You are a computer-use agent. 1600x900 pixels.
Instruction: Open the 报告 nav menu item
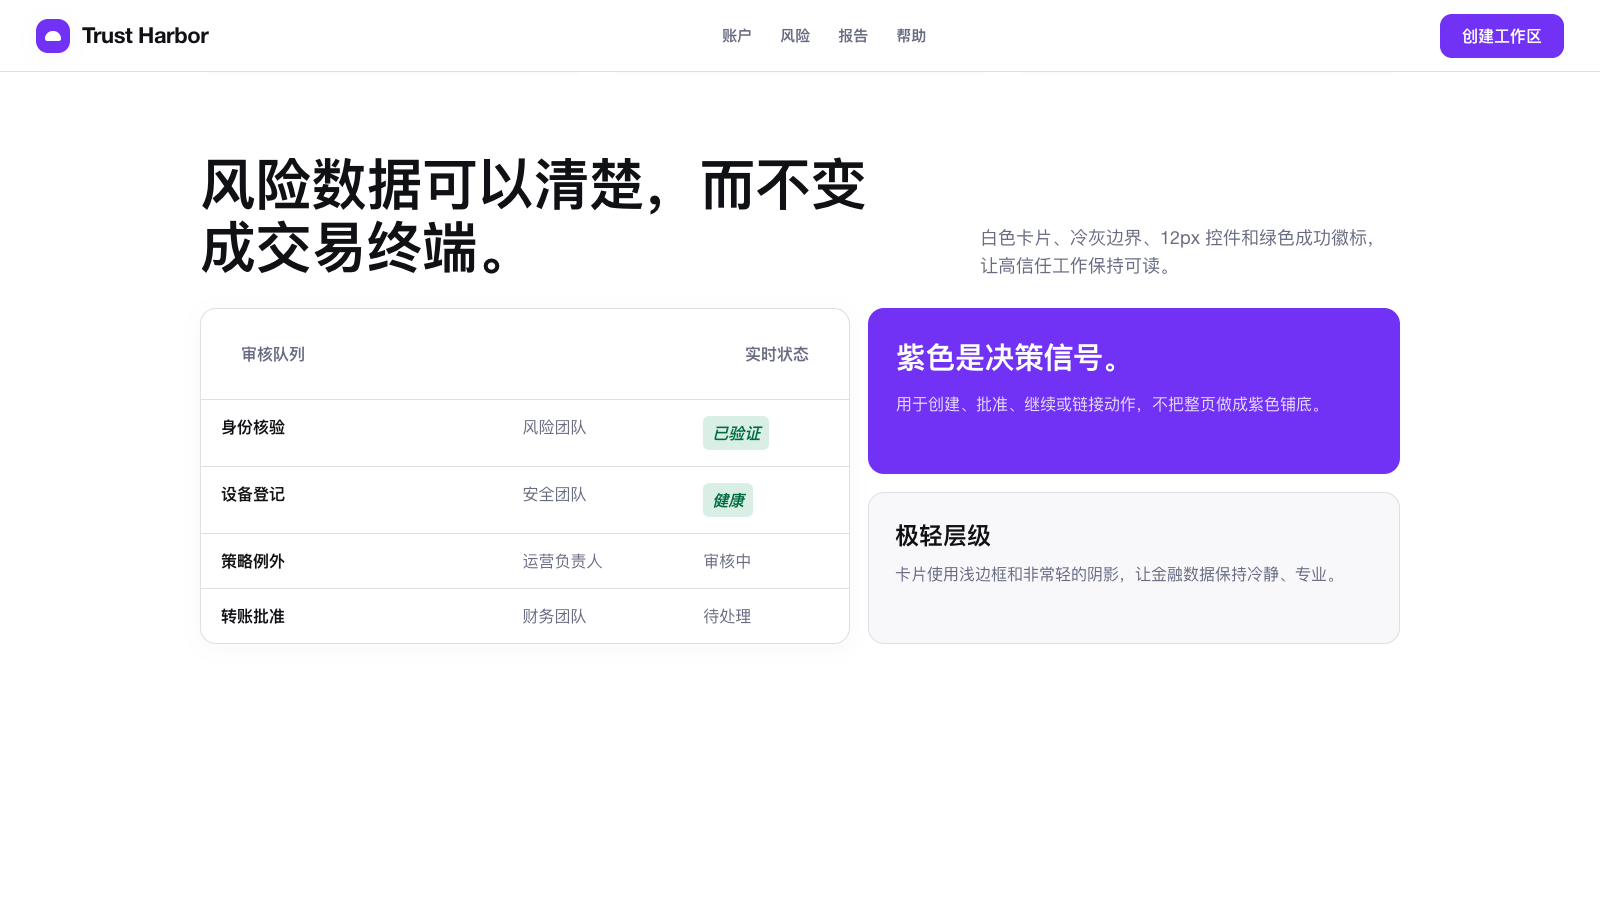click(853, 36)
